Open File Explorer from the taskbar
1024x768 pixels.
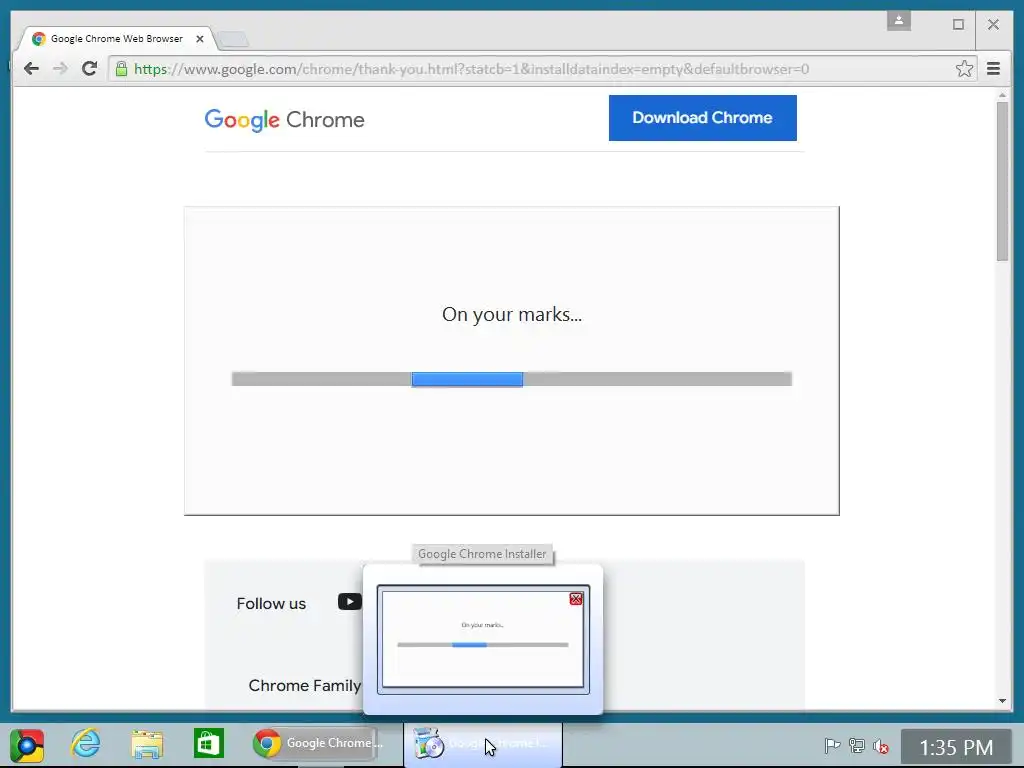click(x=147, y=744)
